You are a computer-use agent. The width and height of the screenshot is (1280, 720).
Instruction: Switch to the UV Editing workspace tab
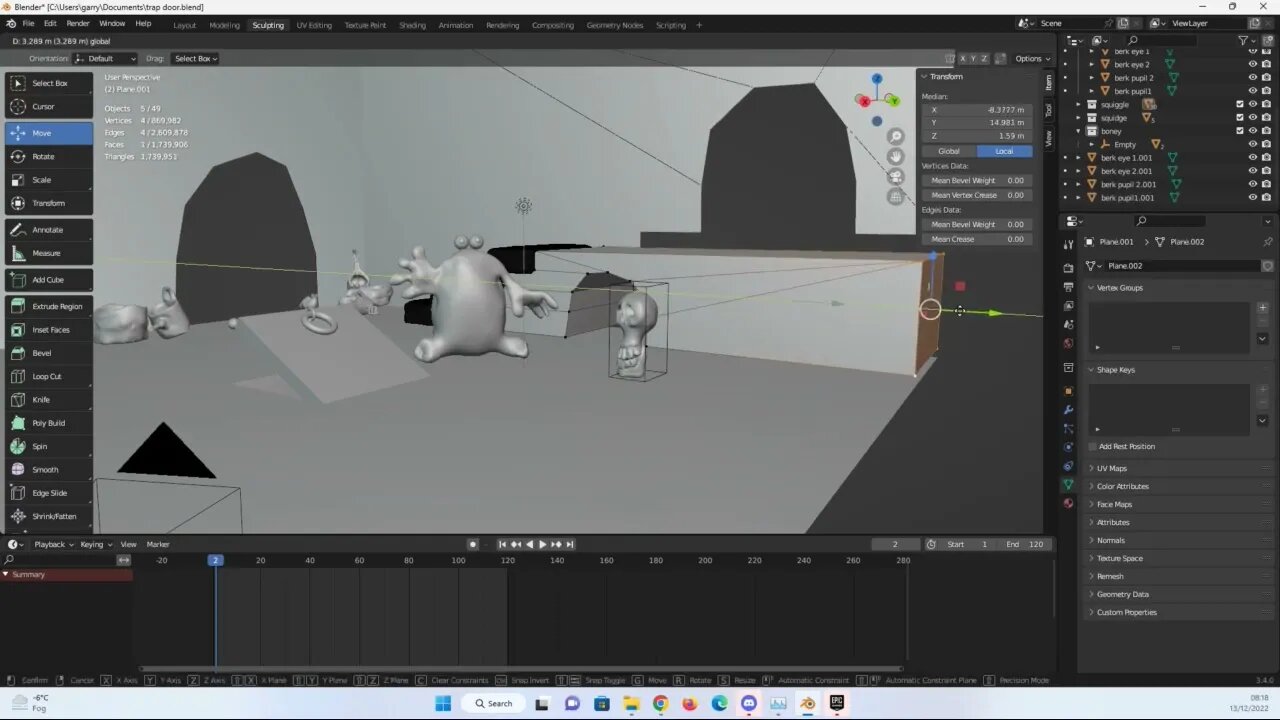[x=314, y=25]
